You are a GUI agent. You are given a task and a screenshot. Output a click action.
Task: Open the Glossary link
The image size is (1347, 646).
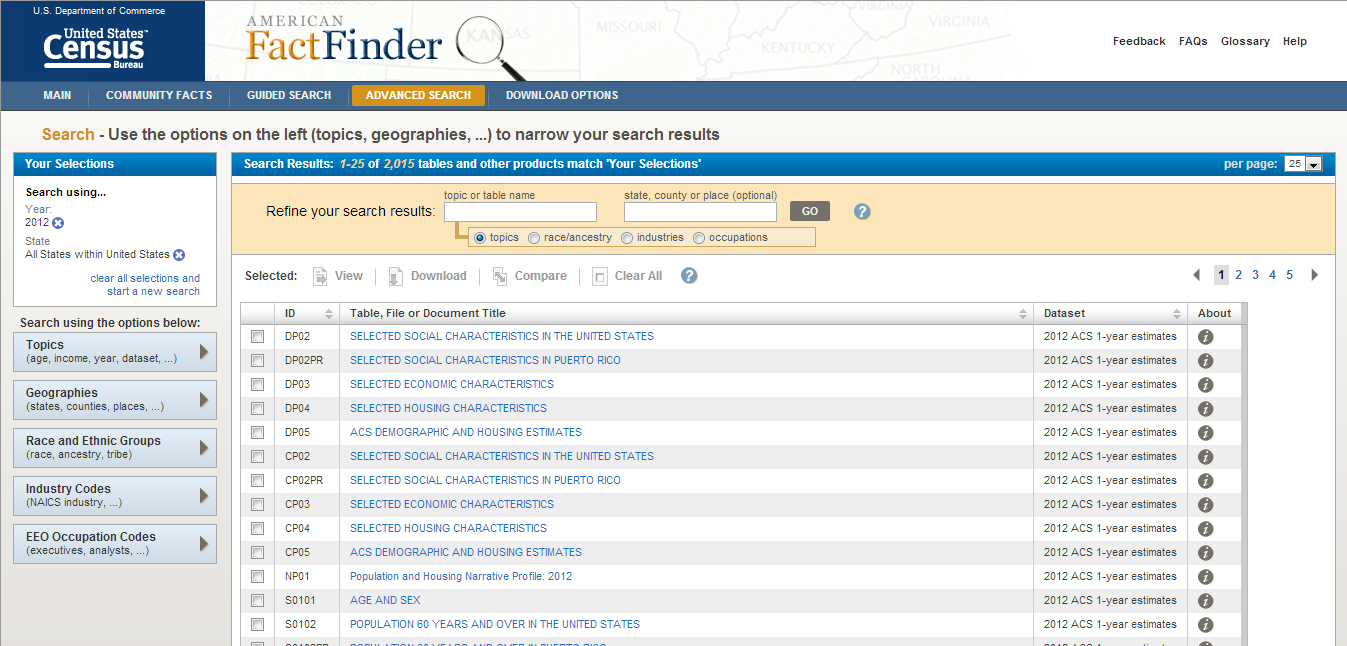coord(1245,42)
